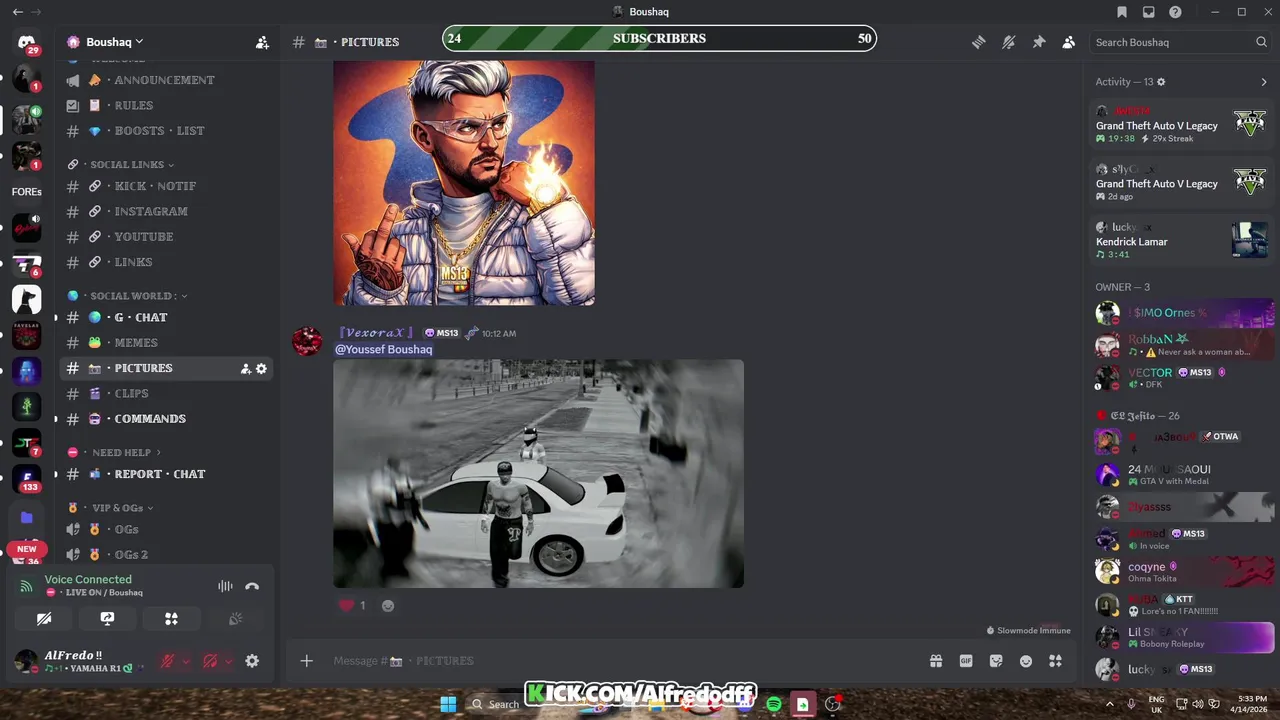The height and width of the screenshot is (720, 1280).
Task: Open the white car screenshot image
Action: 539,474
